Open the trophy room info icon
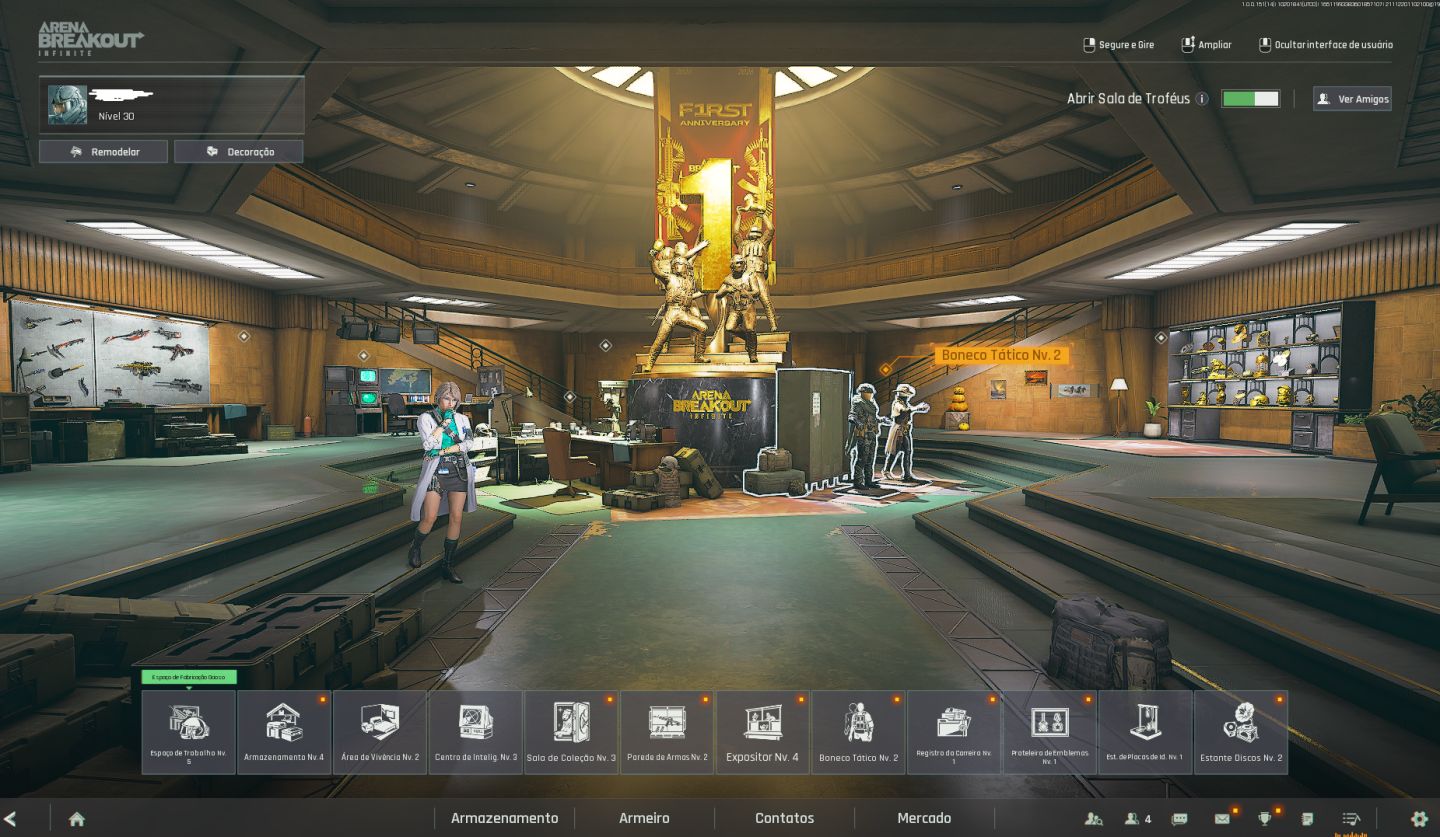Screen dimensions: 1440x837 1202,99
